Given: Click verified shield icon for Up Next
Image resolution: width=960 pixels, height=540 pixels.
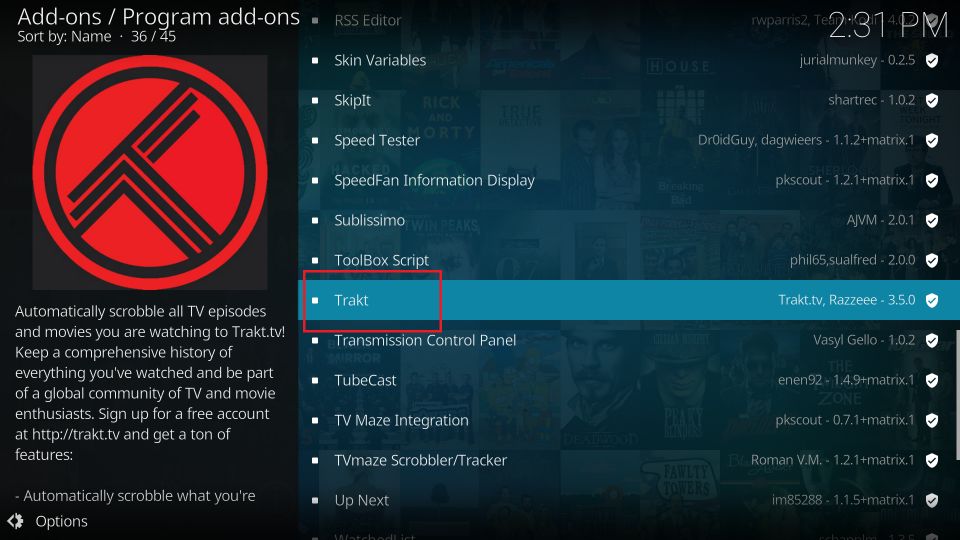Looking at the screenshot, I should coord(932,501).
